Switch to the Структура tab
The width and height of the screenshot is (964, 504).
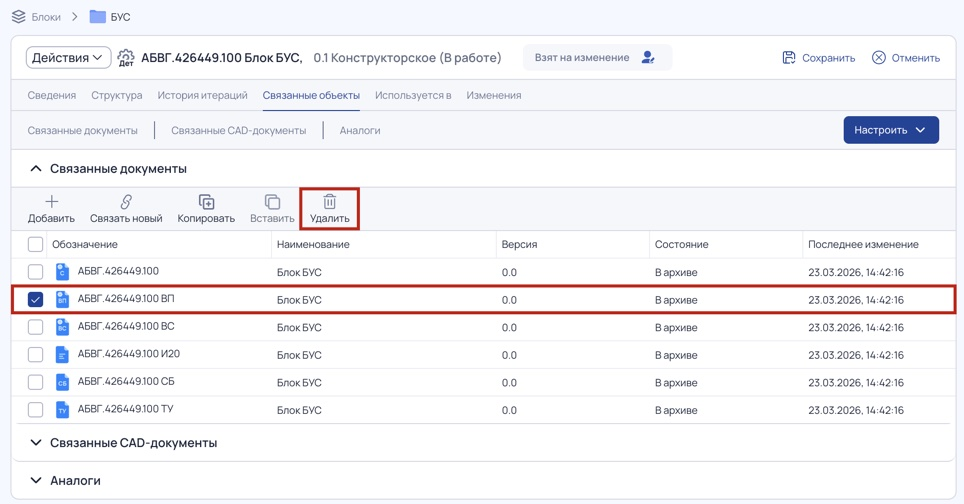pos(117,95)
